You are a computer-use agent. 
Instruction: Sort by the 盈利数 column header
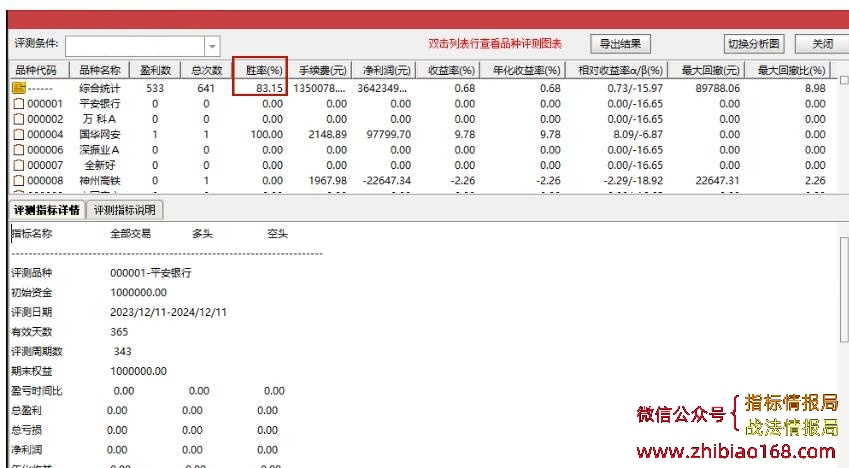pos(155,70)
